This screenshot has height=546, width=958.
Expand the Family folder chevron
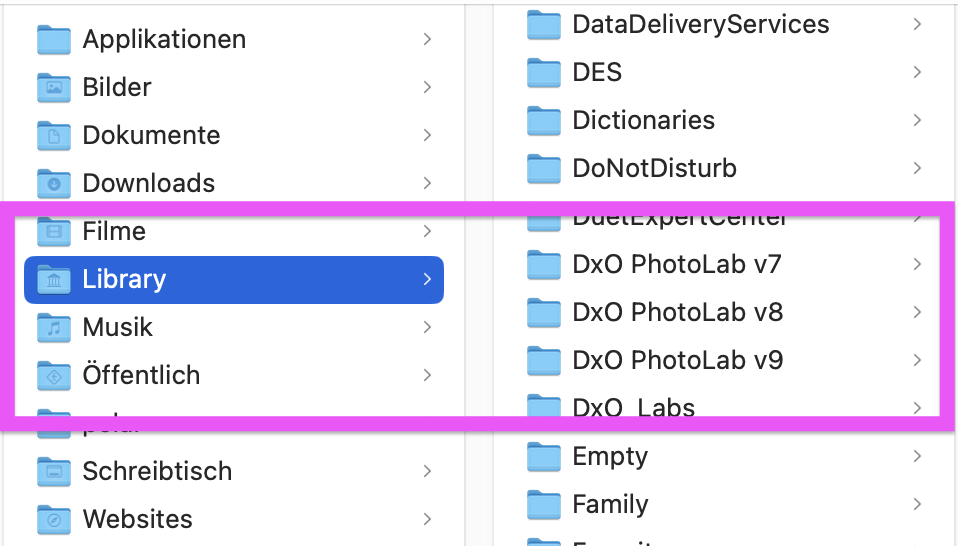click(917, 504)
